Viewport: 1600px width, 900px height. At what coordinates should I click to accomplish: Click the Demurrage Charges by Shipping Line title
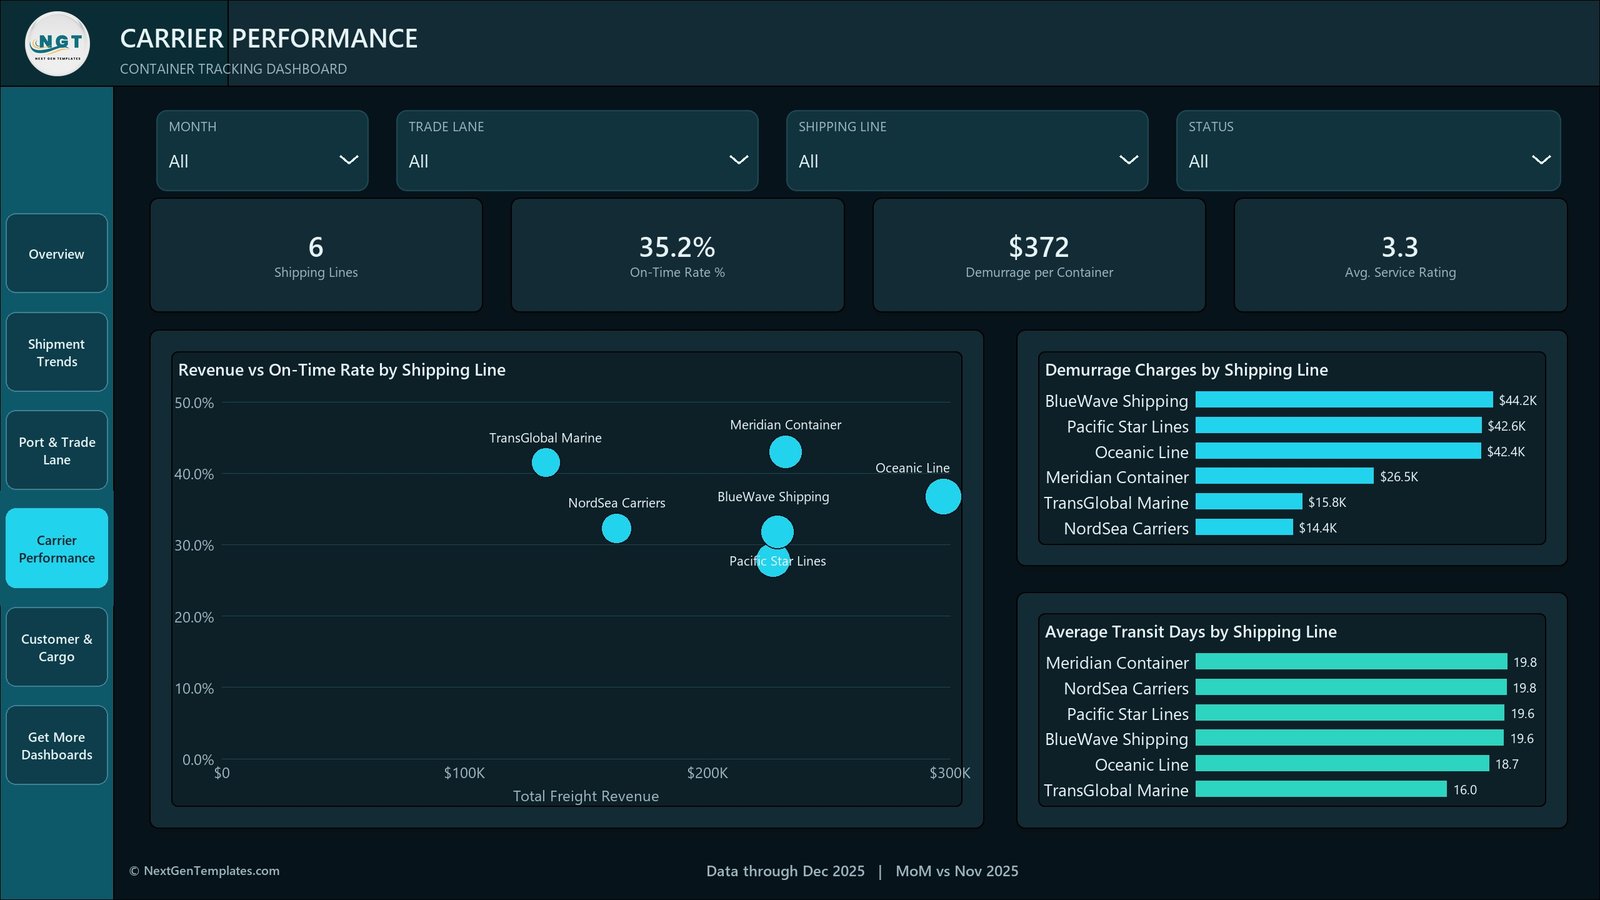click(1186, 370)
